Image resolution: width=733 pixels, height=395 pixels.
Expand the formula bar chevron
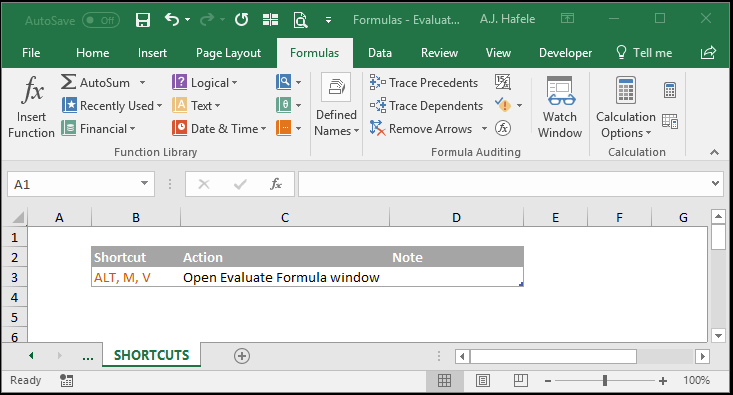tap(715, 184)
